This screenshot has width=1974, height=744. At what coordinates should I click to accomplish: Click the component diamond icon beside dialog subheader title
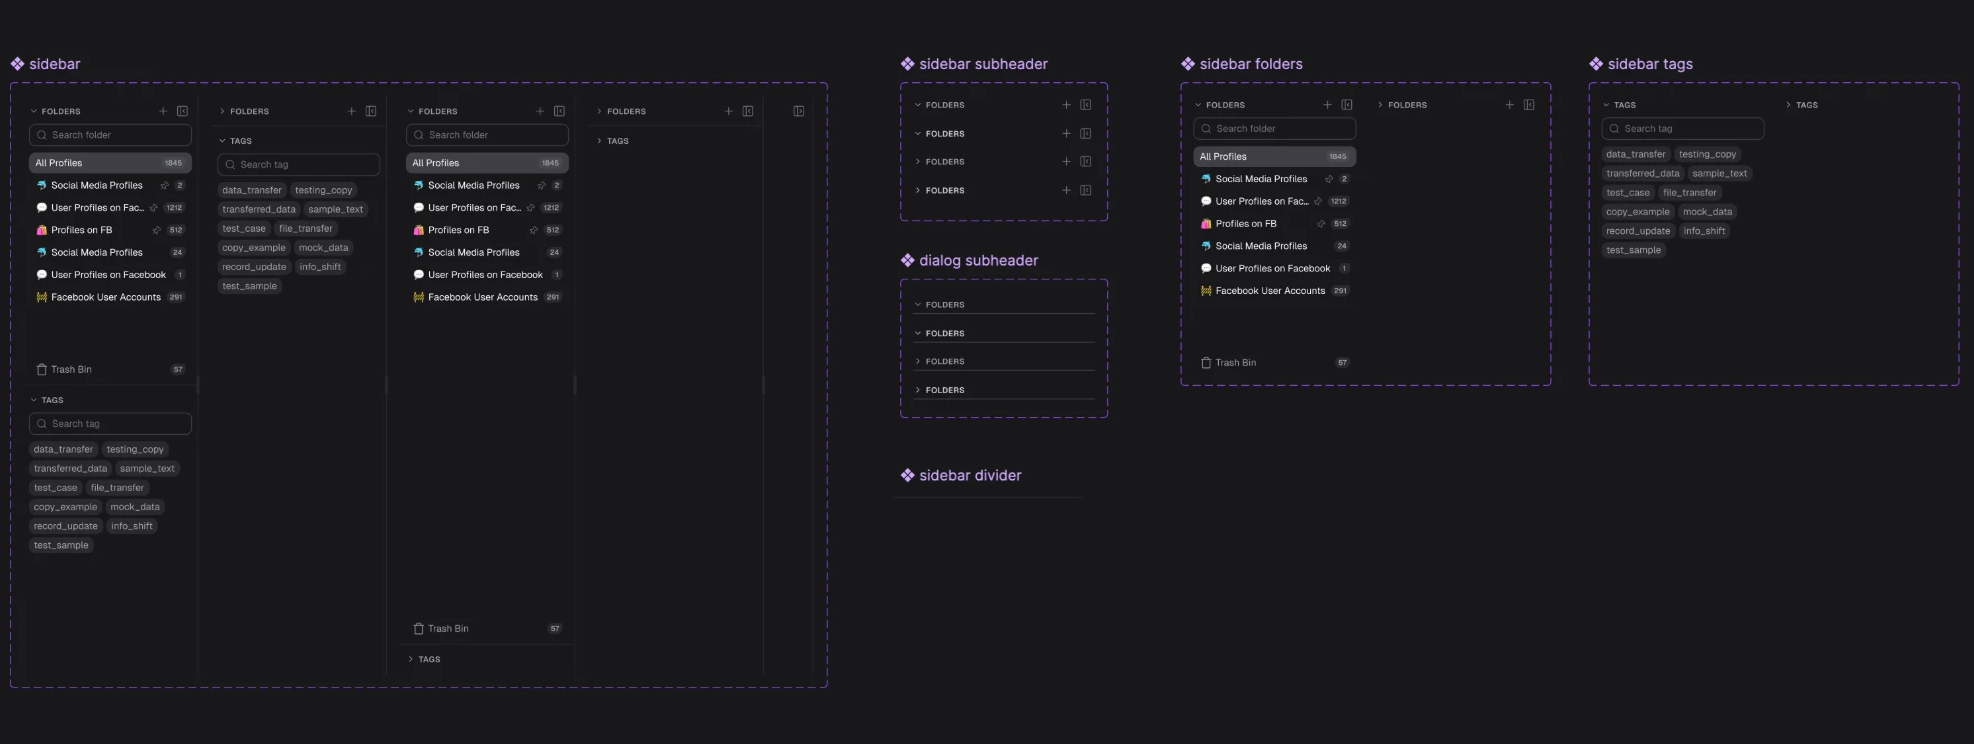click(907, 260)
